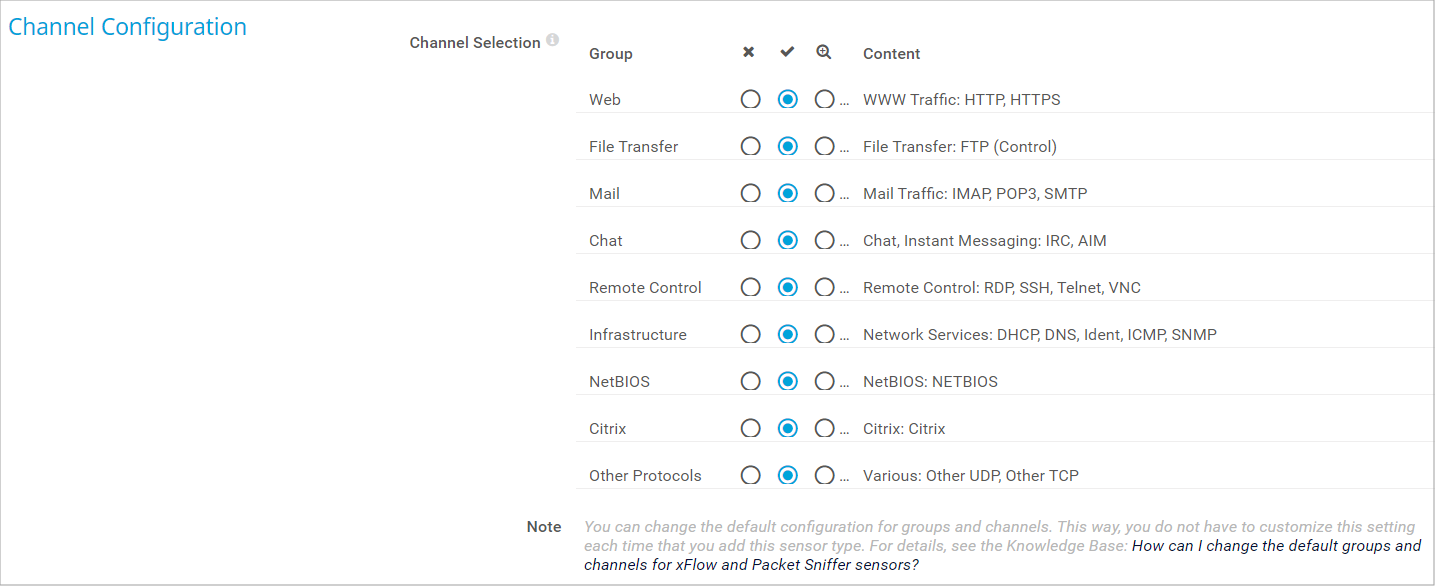Screen dimensions: 1435x586
Task: Select Detail for the Web group
Action: coord(824,99)
